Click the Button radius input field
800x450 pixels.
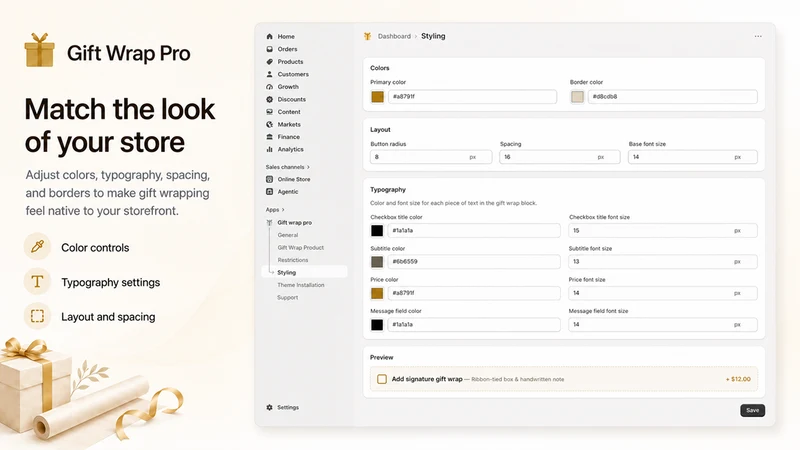(431, 157)
